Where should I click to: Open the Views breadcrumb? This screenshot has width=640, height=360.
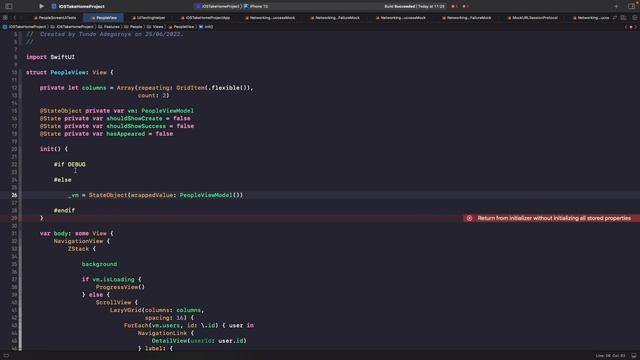155,27
